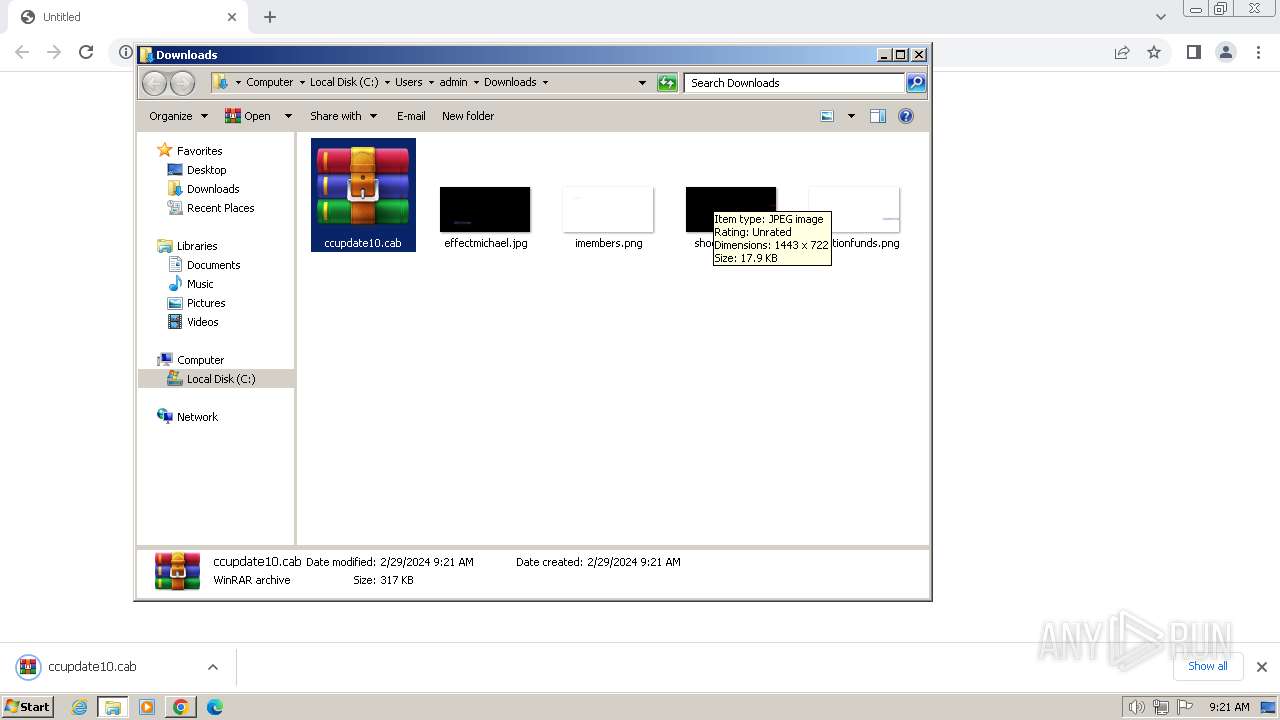Open the Windows Start menu
The height and width of the screenshot is (720, 1280).
[x=28, y=706]
